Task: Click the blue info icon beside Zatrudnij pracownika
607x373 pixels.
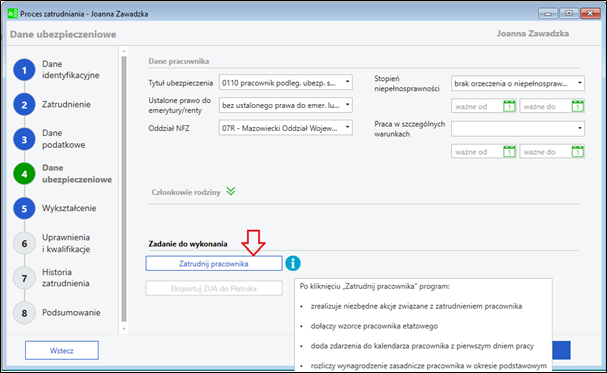Action: [x=293, y=263]
